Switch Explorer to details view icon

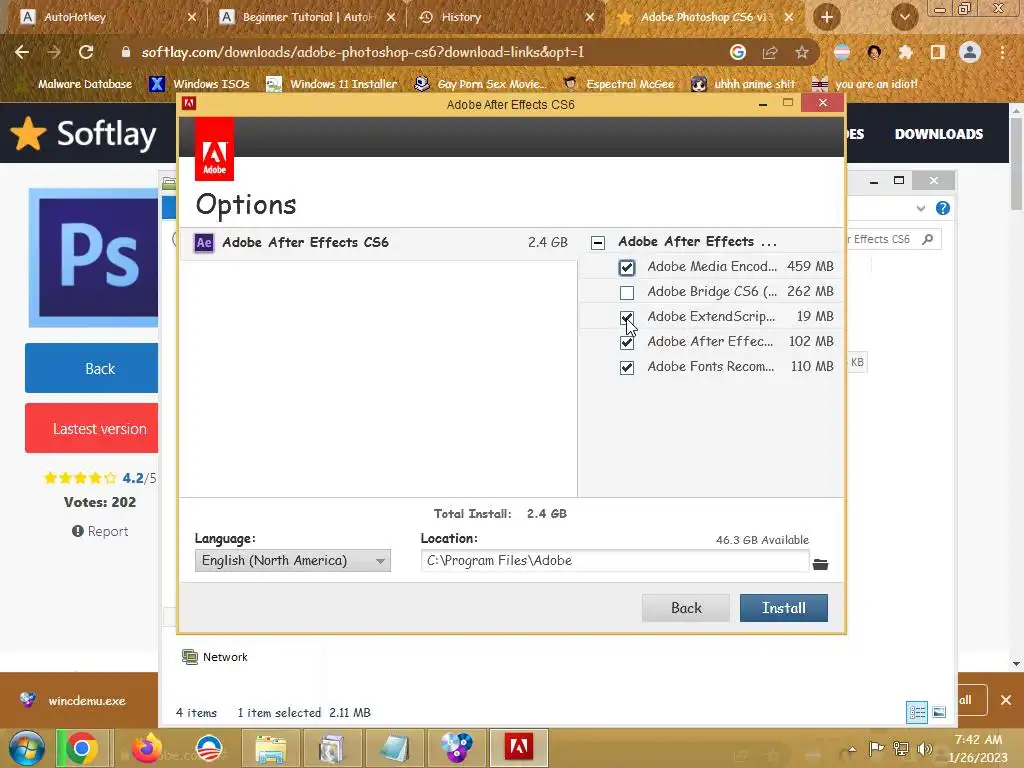[917, 712]
